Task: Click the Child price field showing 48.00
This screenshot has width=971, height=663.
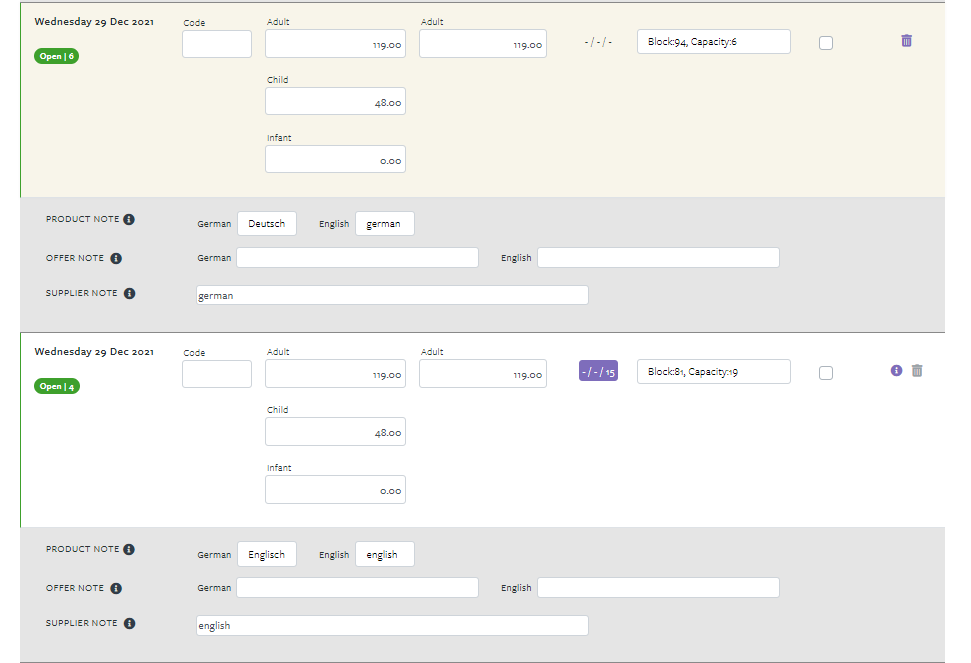Action: 334,100
